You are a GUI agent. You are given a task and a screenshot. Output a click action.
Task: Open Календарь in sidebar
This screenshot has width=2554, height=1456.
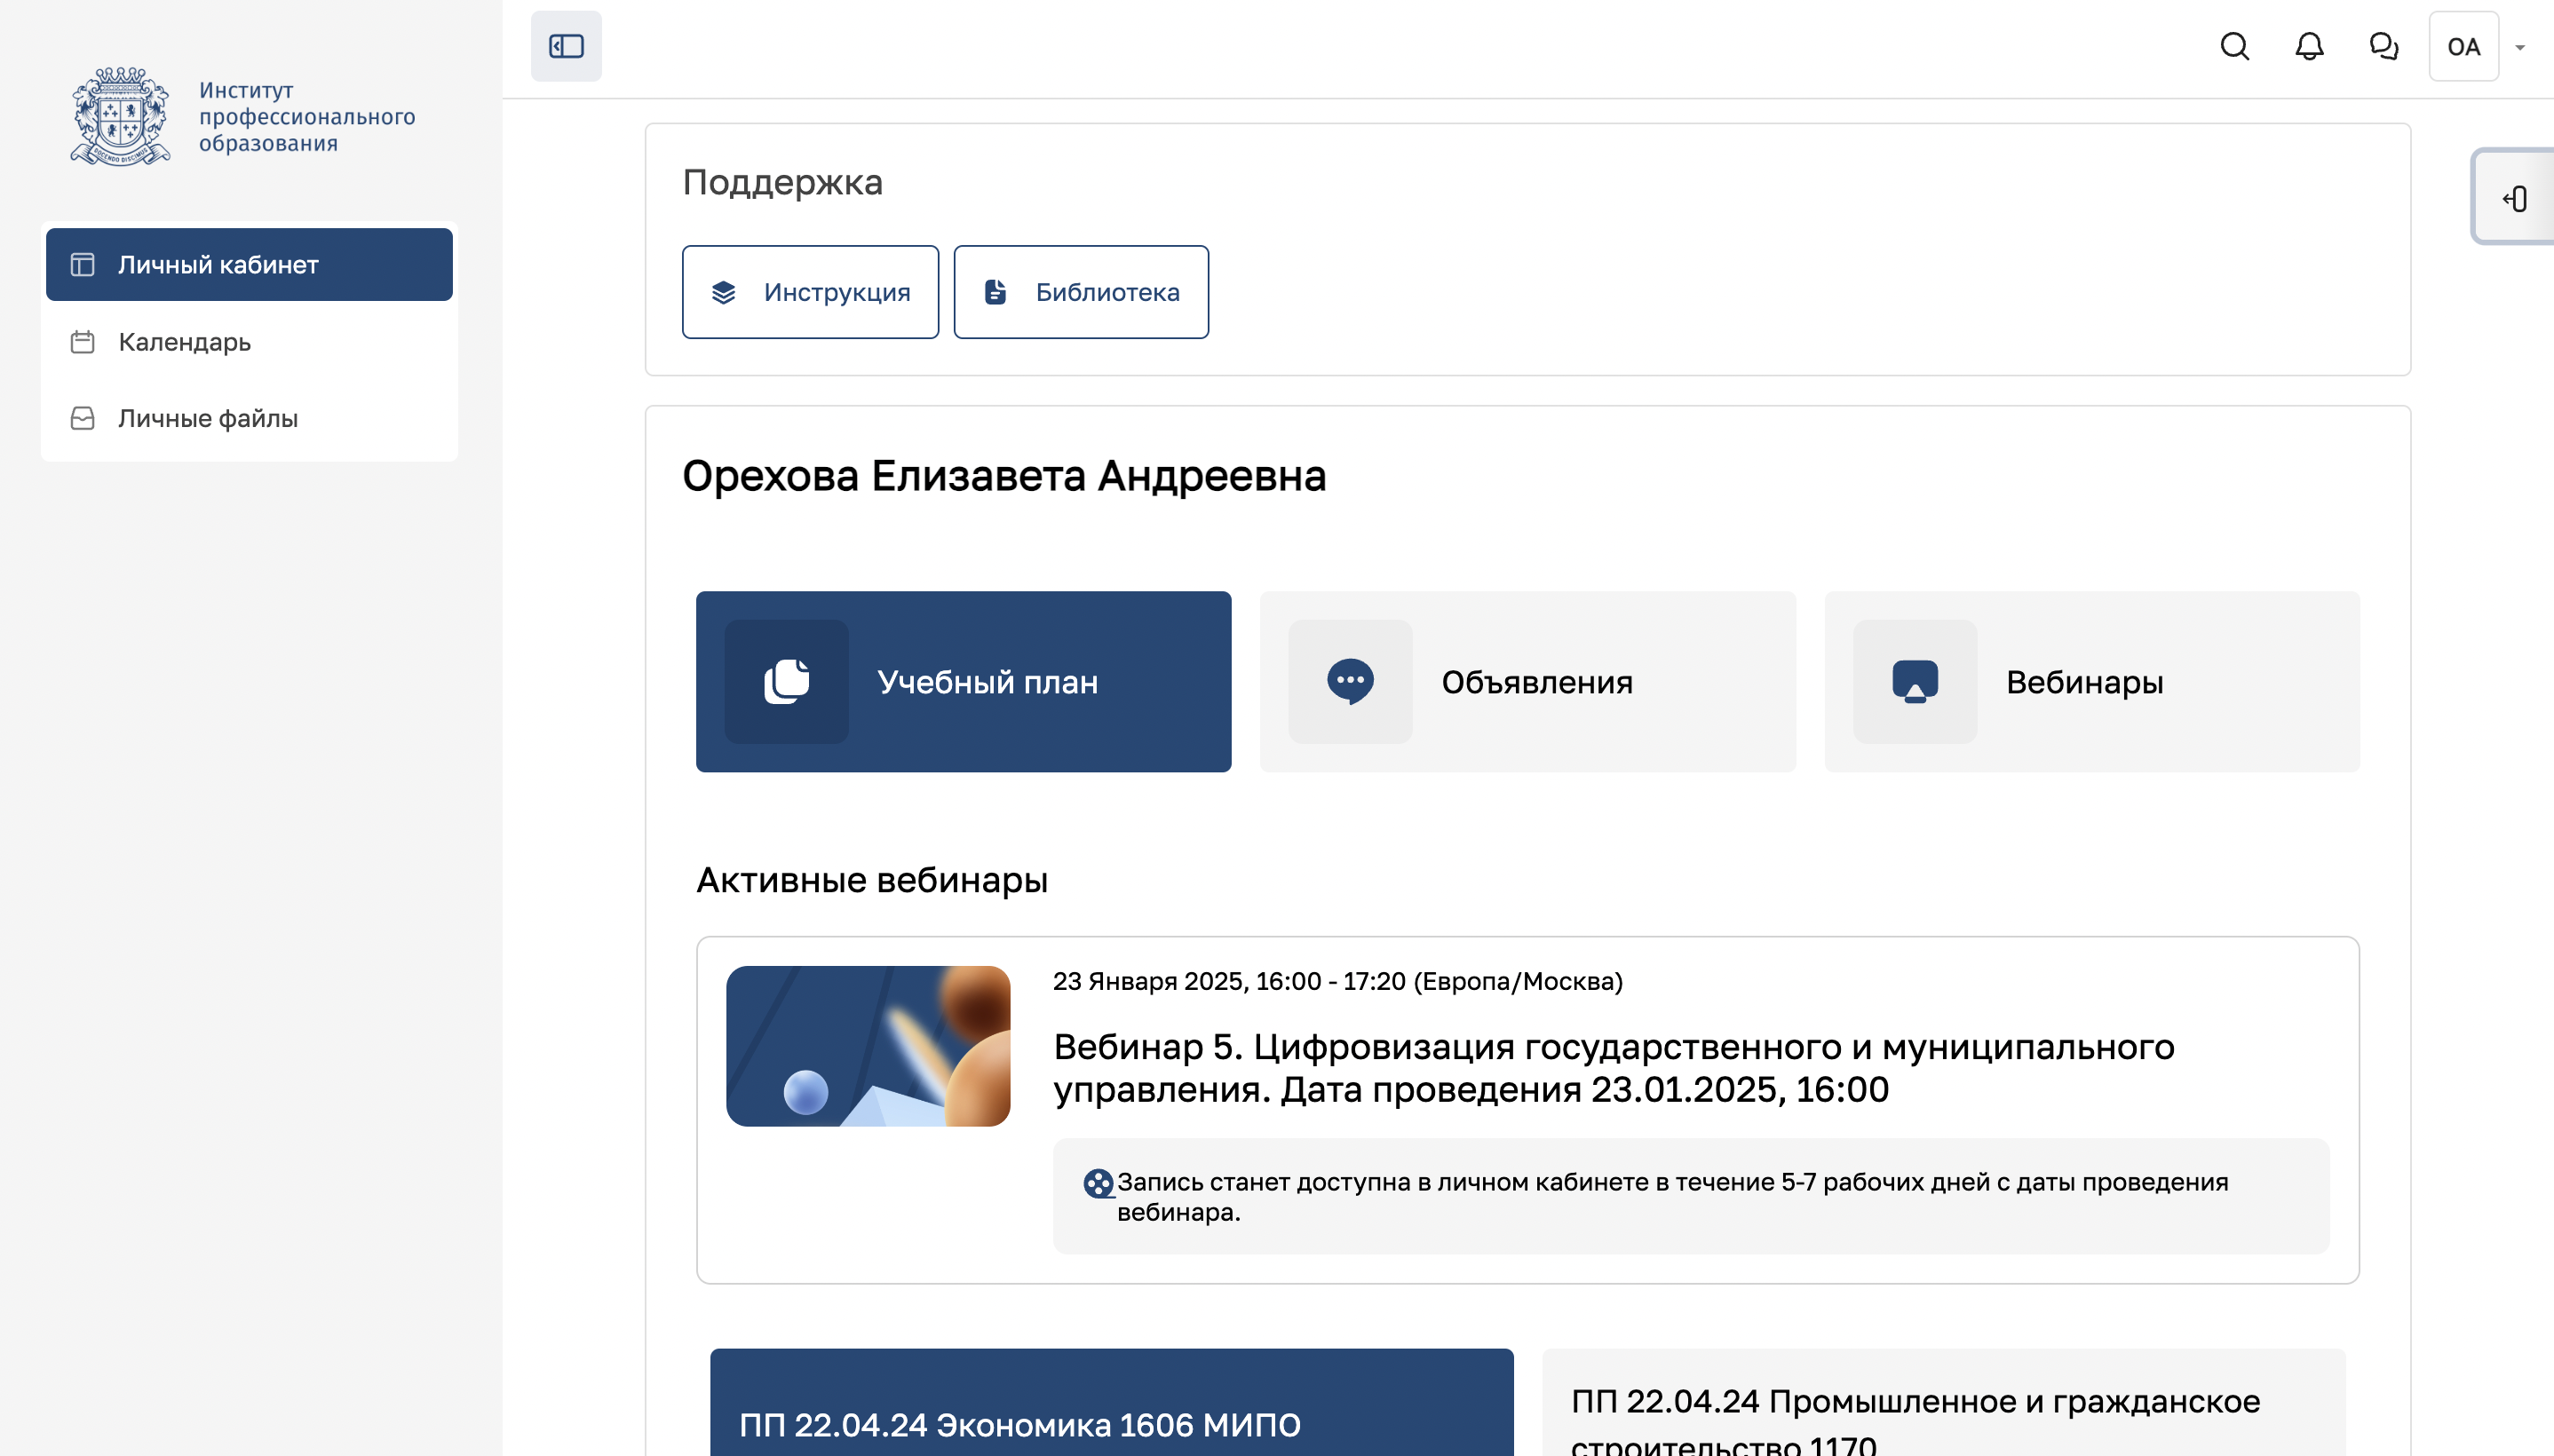coord(249,342)
